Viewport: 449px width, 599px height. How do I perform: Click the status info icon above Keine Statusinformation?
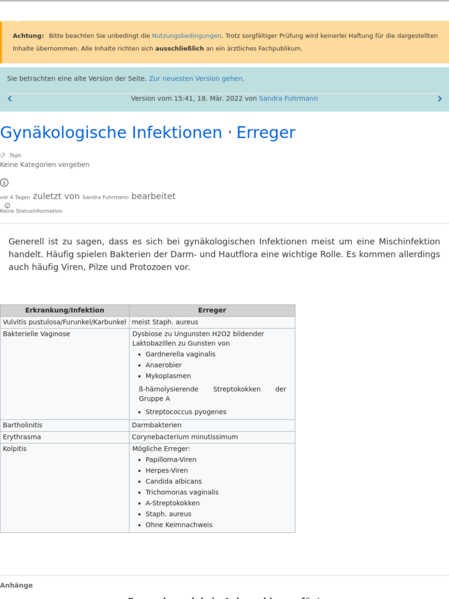click(7, 206)
